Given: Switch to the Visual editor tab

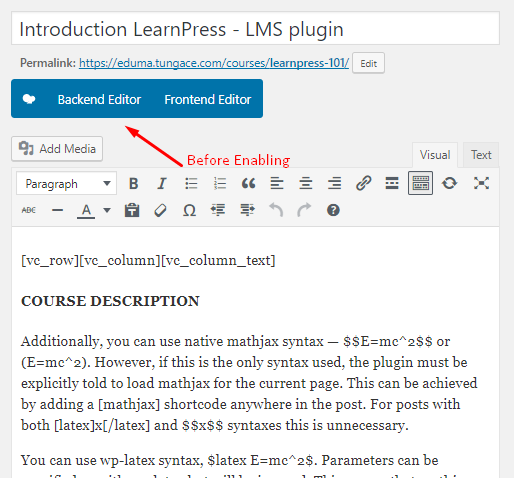Looking at the screenshot, I should point(435,155).
